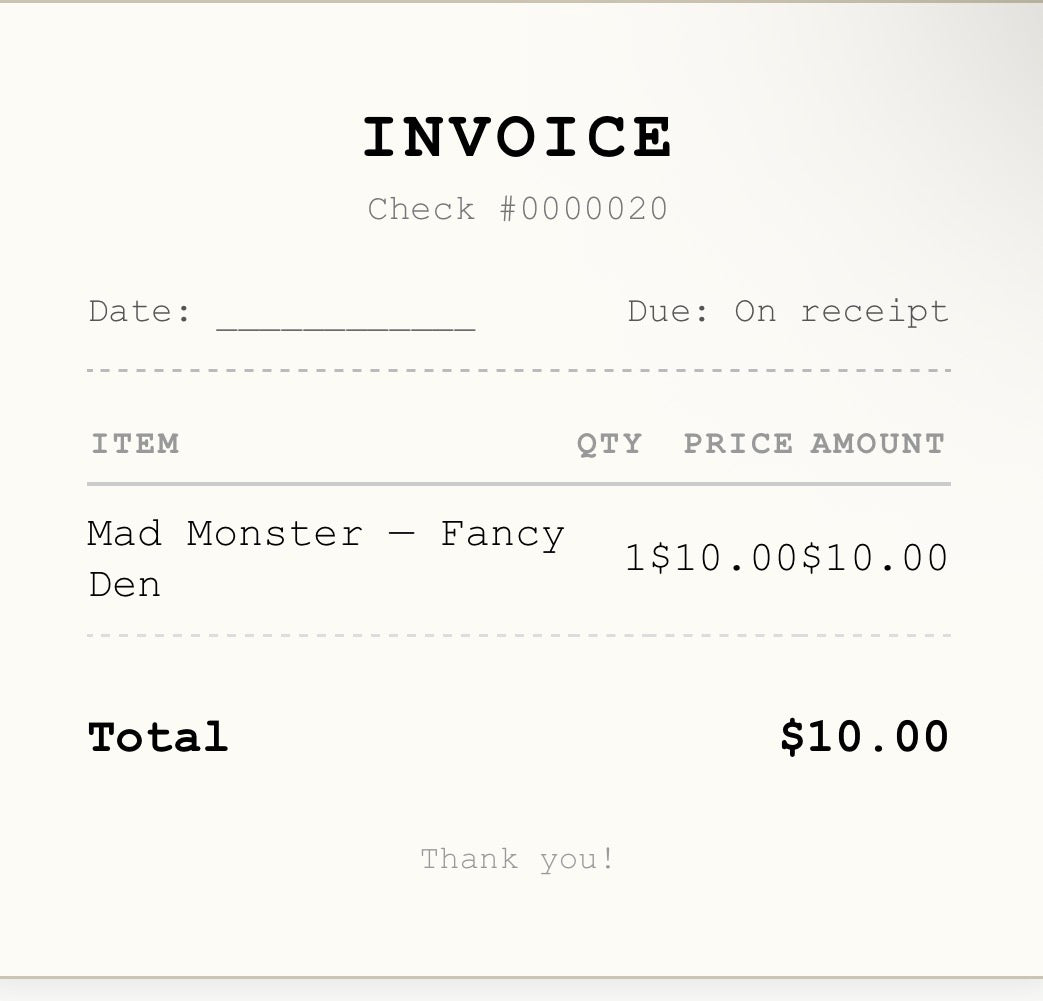Select the Check #0000020 number
The width and height of the screenshot is (1043, 1001).
pyautogui.click(x=518, y=209)
